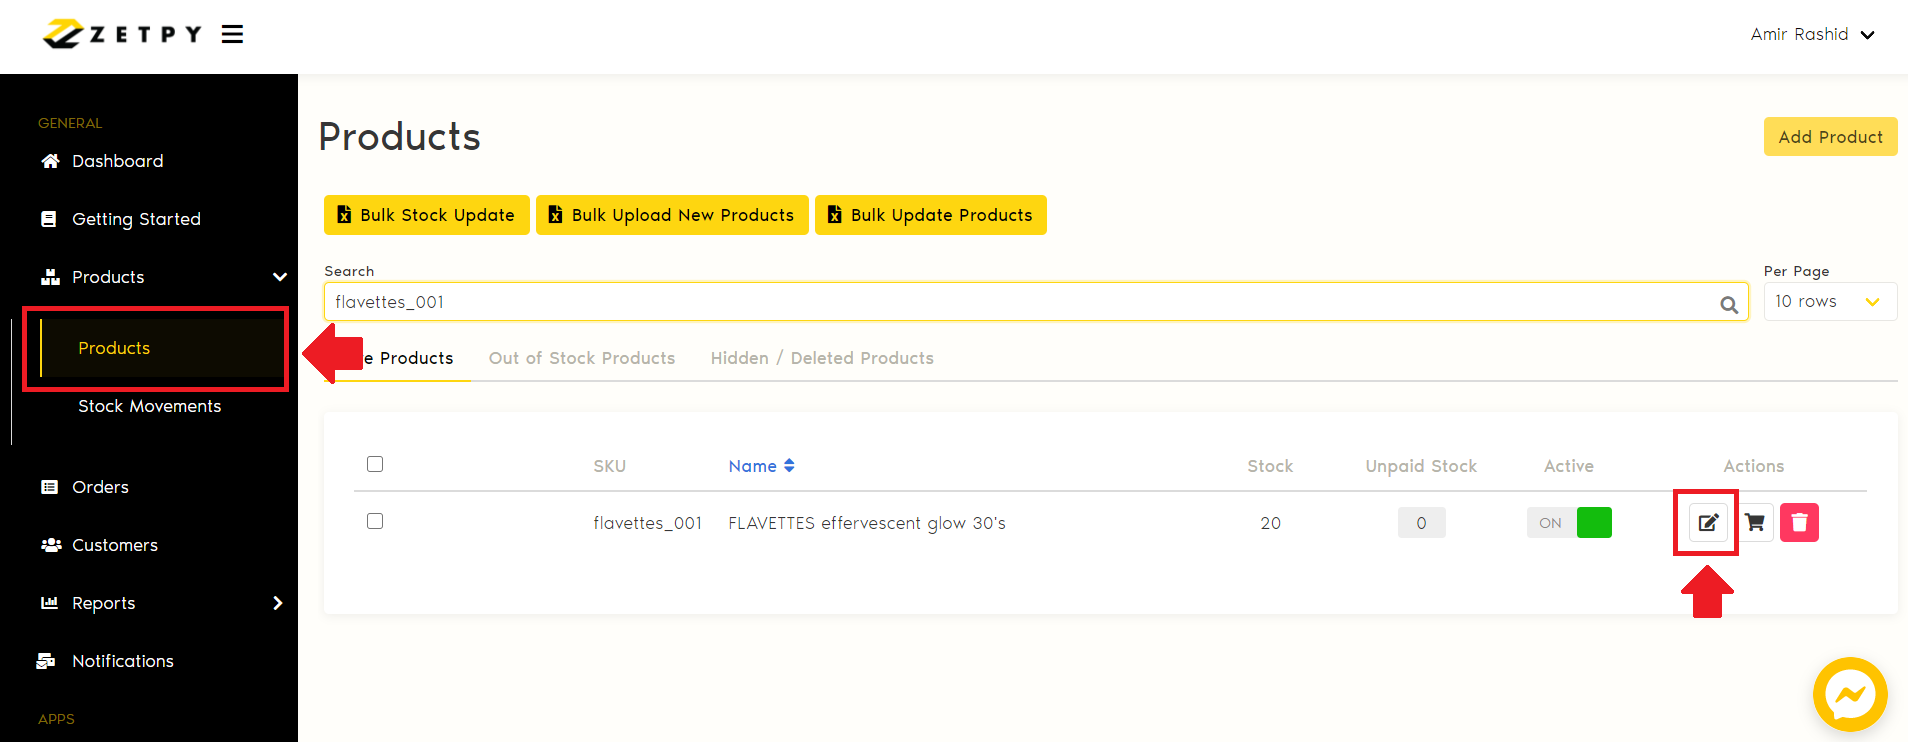1908x742 pixels.
Task: Toggle the Active ON switch for flavettes_001
Action: pyautogui.click(x=1569, y=523)
